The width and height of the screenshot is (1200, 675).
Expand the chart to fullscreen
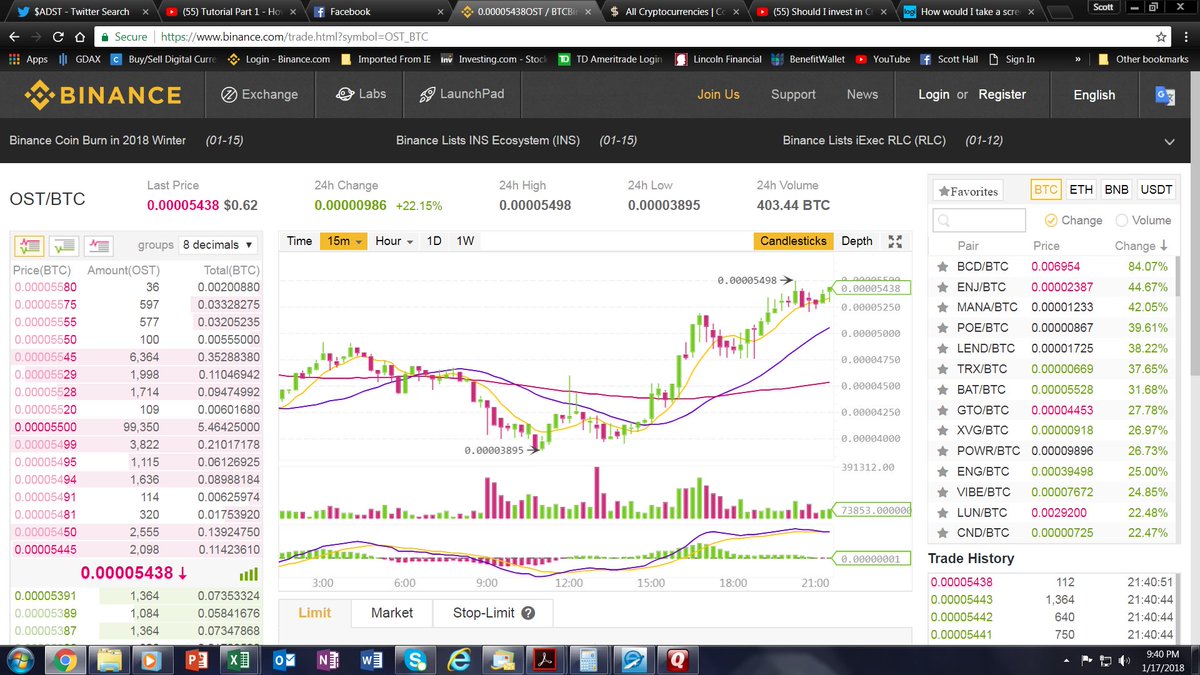[895, 241]
